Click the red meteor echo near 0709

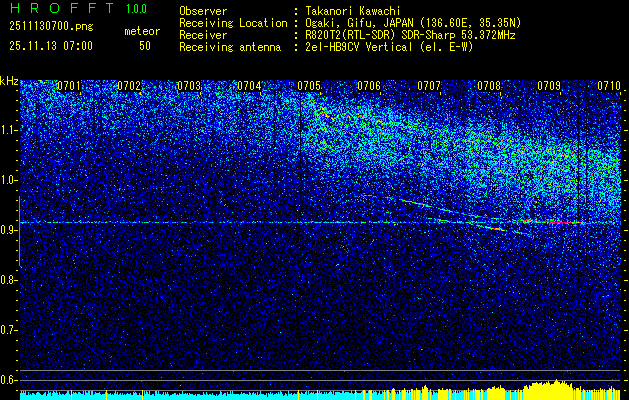pyautogui.click(x=549, y=221)
